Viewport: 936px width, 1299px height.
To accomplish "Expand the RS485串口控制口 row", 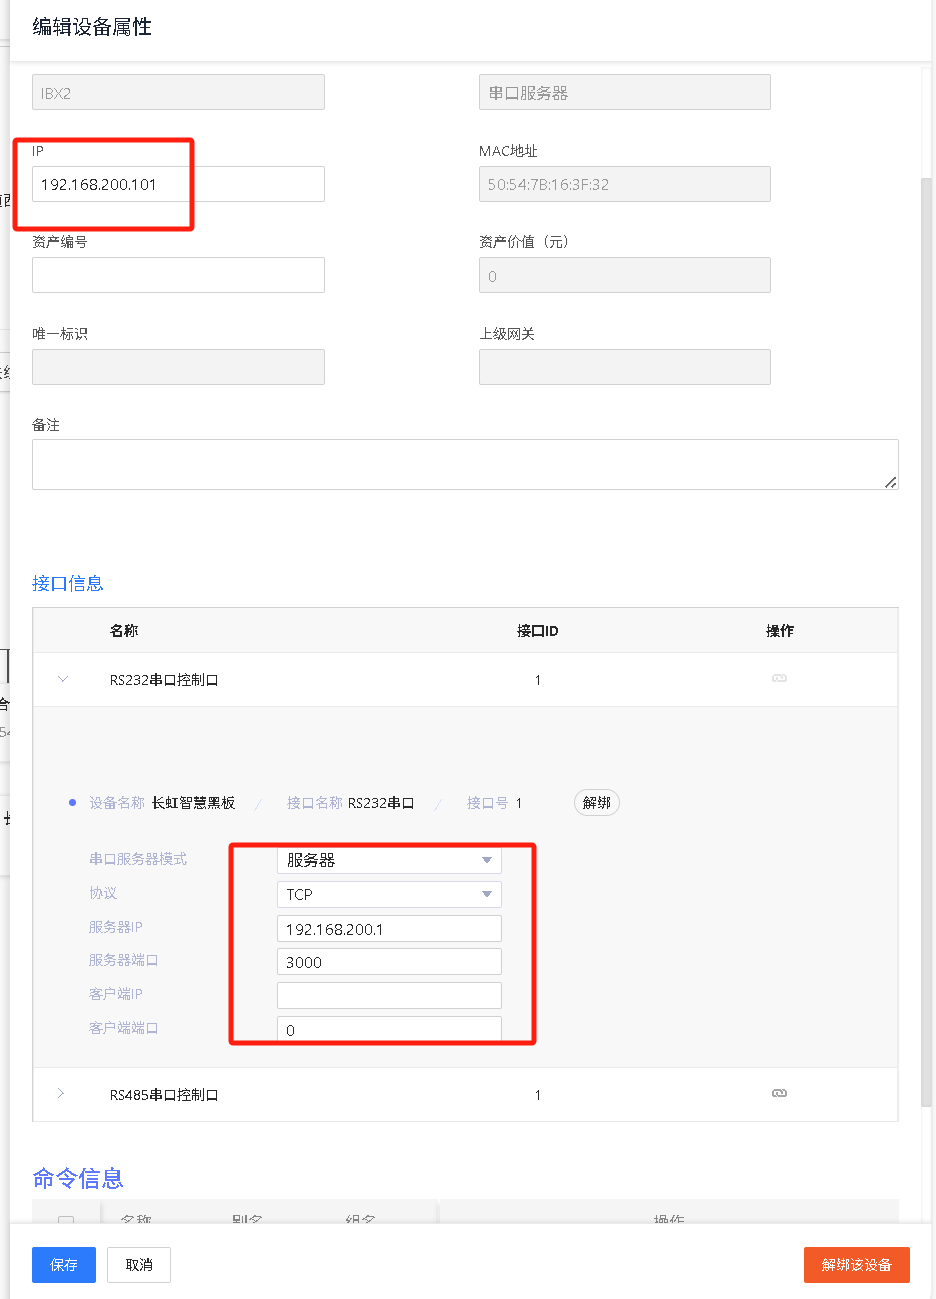I will click(x=61, y=1094).
